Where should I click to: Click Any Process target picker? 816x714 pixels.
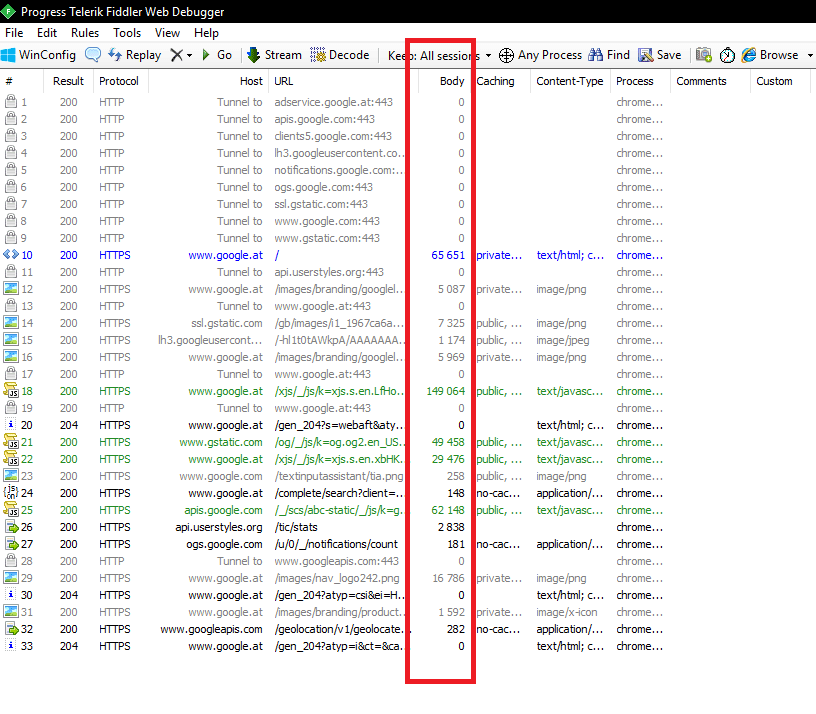point(540,55)
